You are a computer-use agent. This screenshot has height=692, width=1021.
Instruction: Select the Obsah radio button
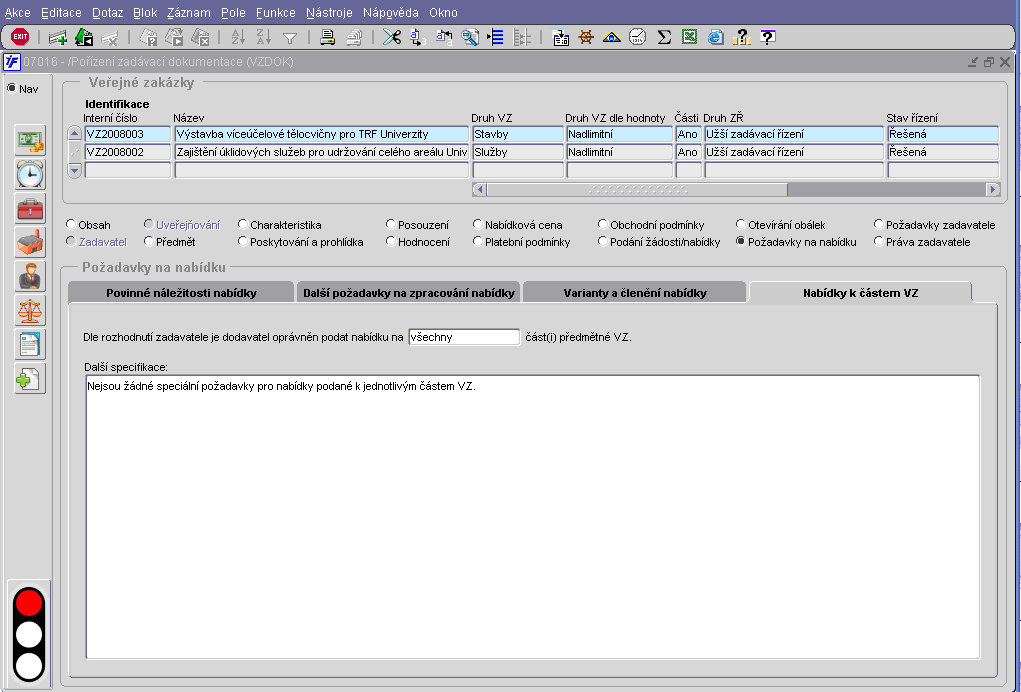click(71, 225)
